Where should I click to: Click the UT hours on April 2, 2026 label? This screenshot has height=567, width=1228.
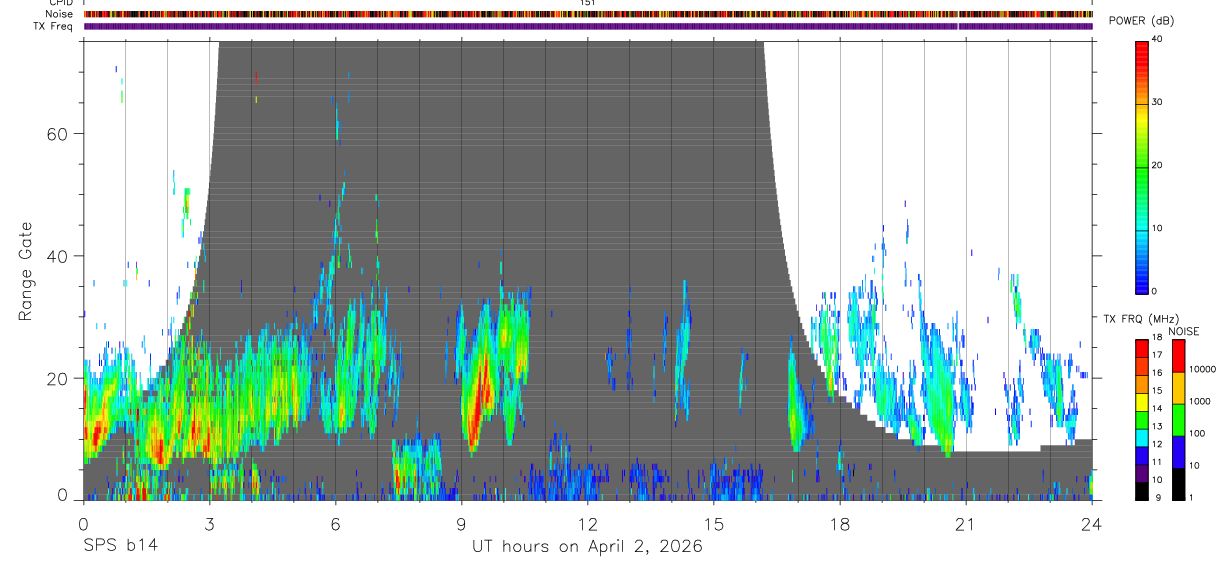click(x=587, y=547)
